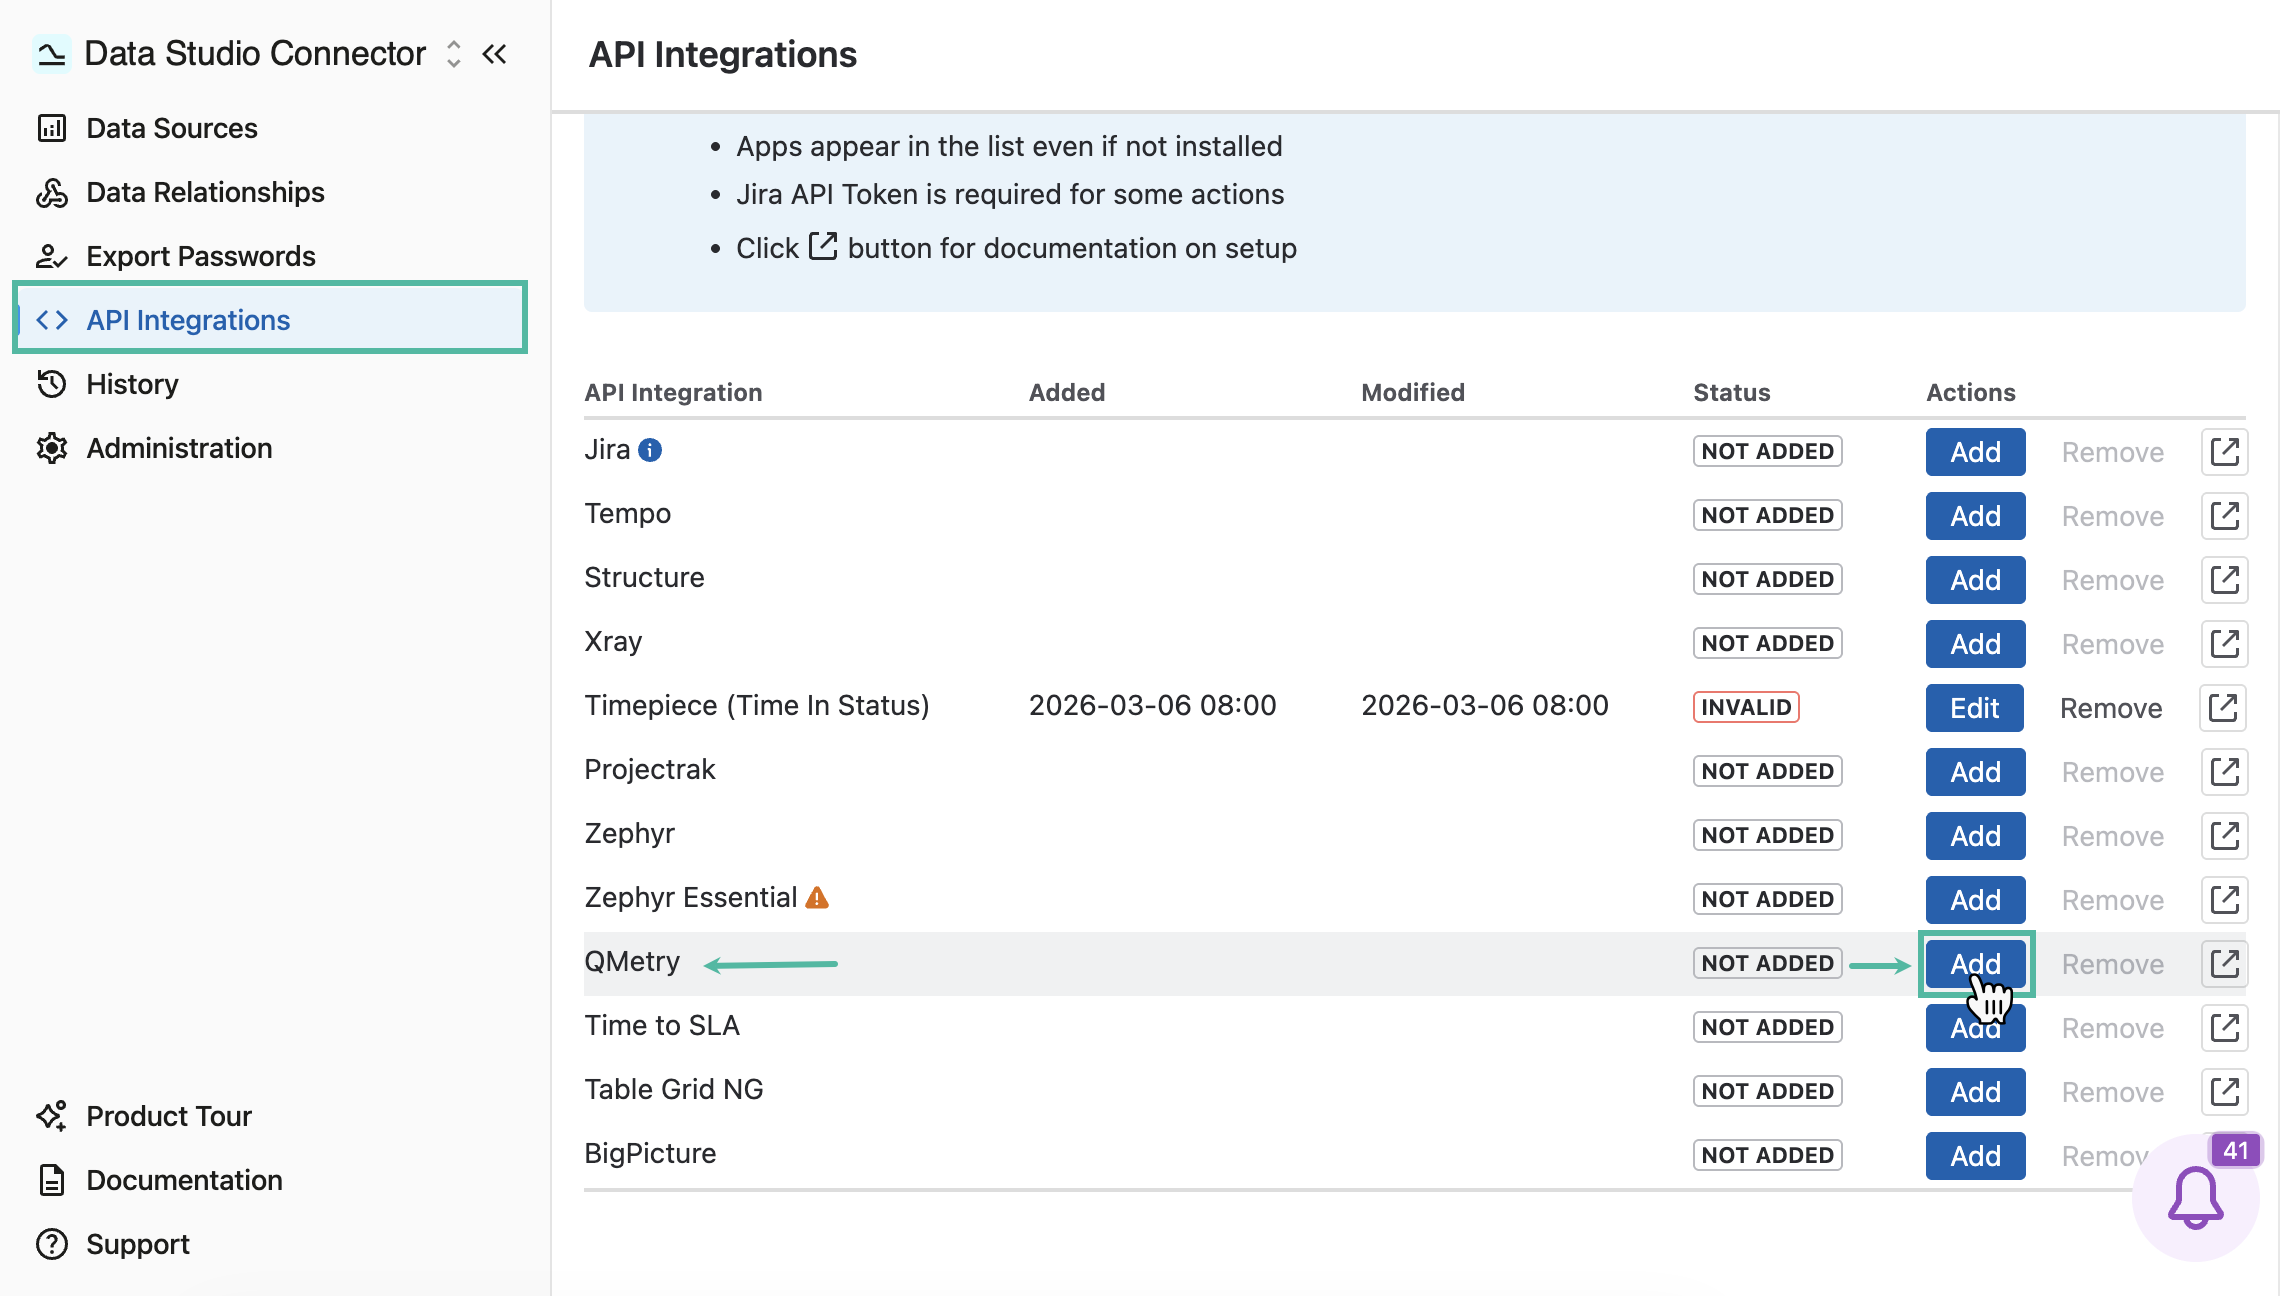This screenshot has width=2280, height=1296.
Task: Click the Product Tour sparkle icon
Action: click(52, 1116)
